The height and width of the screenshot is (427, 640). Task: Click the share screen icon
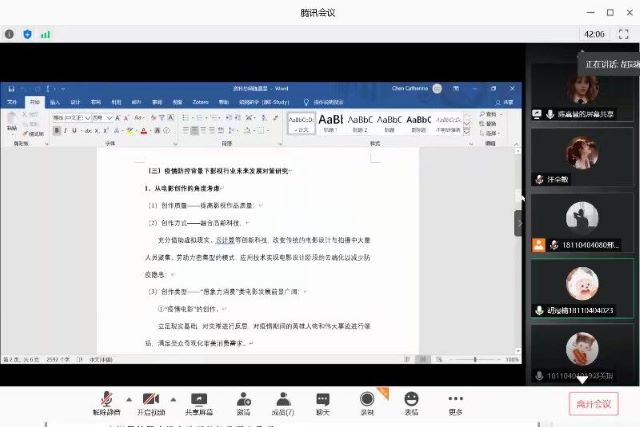(x=198, y=400)
